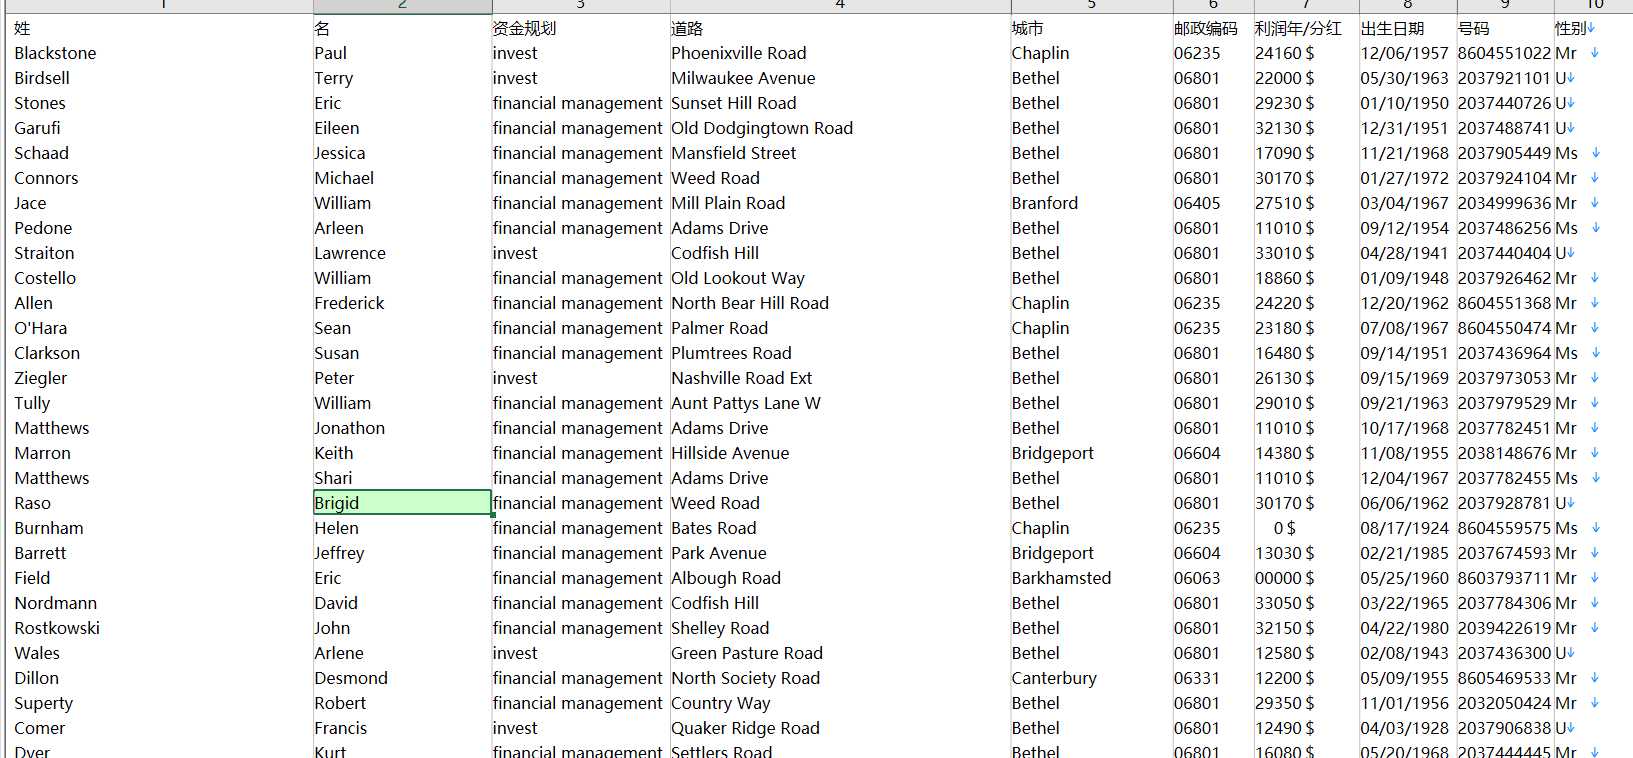Select the O'Hara surname cell
Image resolution: width=1633 pixels, height=758 pixels.
(163, 328)
